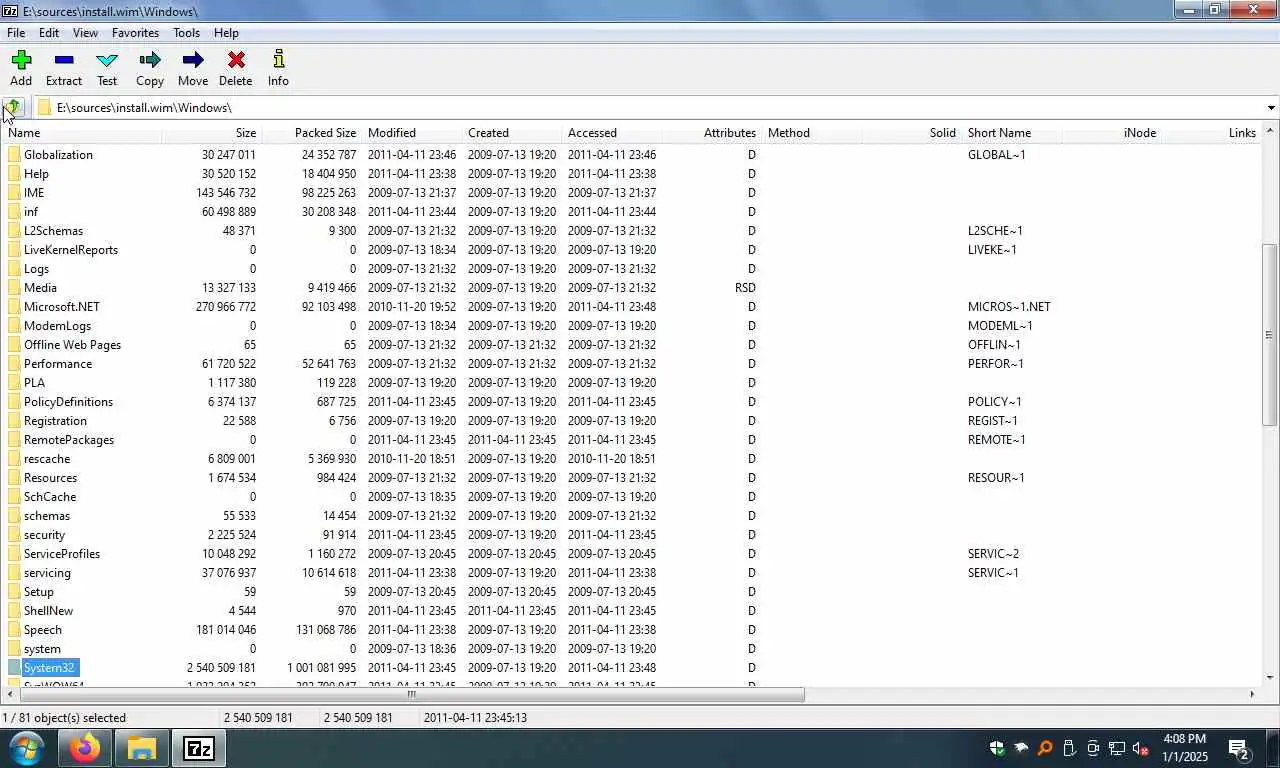Sort by Short Name column header
This screenshot has height=768, width=1280.
tap(1012, 133)
